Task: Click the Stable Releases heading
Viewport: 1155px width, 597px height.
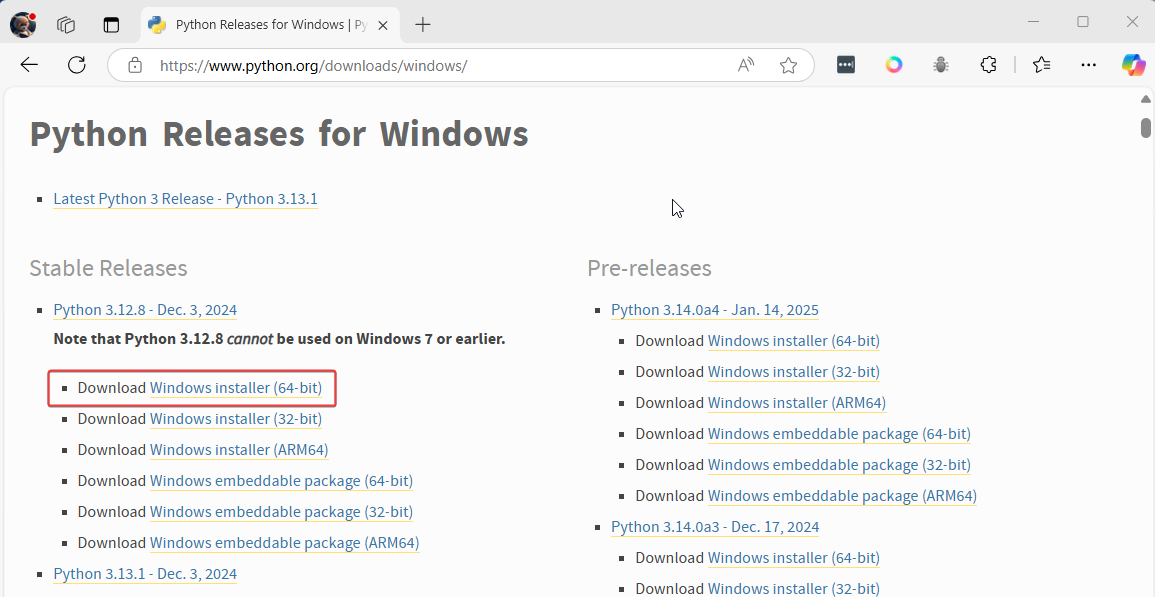Action: (108, 268)
